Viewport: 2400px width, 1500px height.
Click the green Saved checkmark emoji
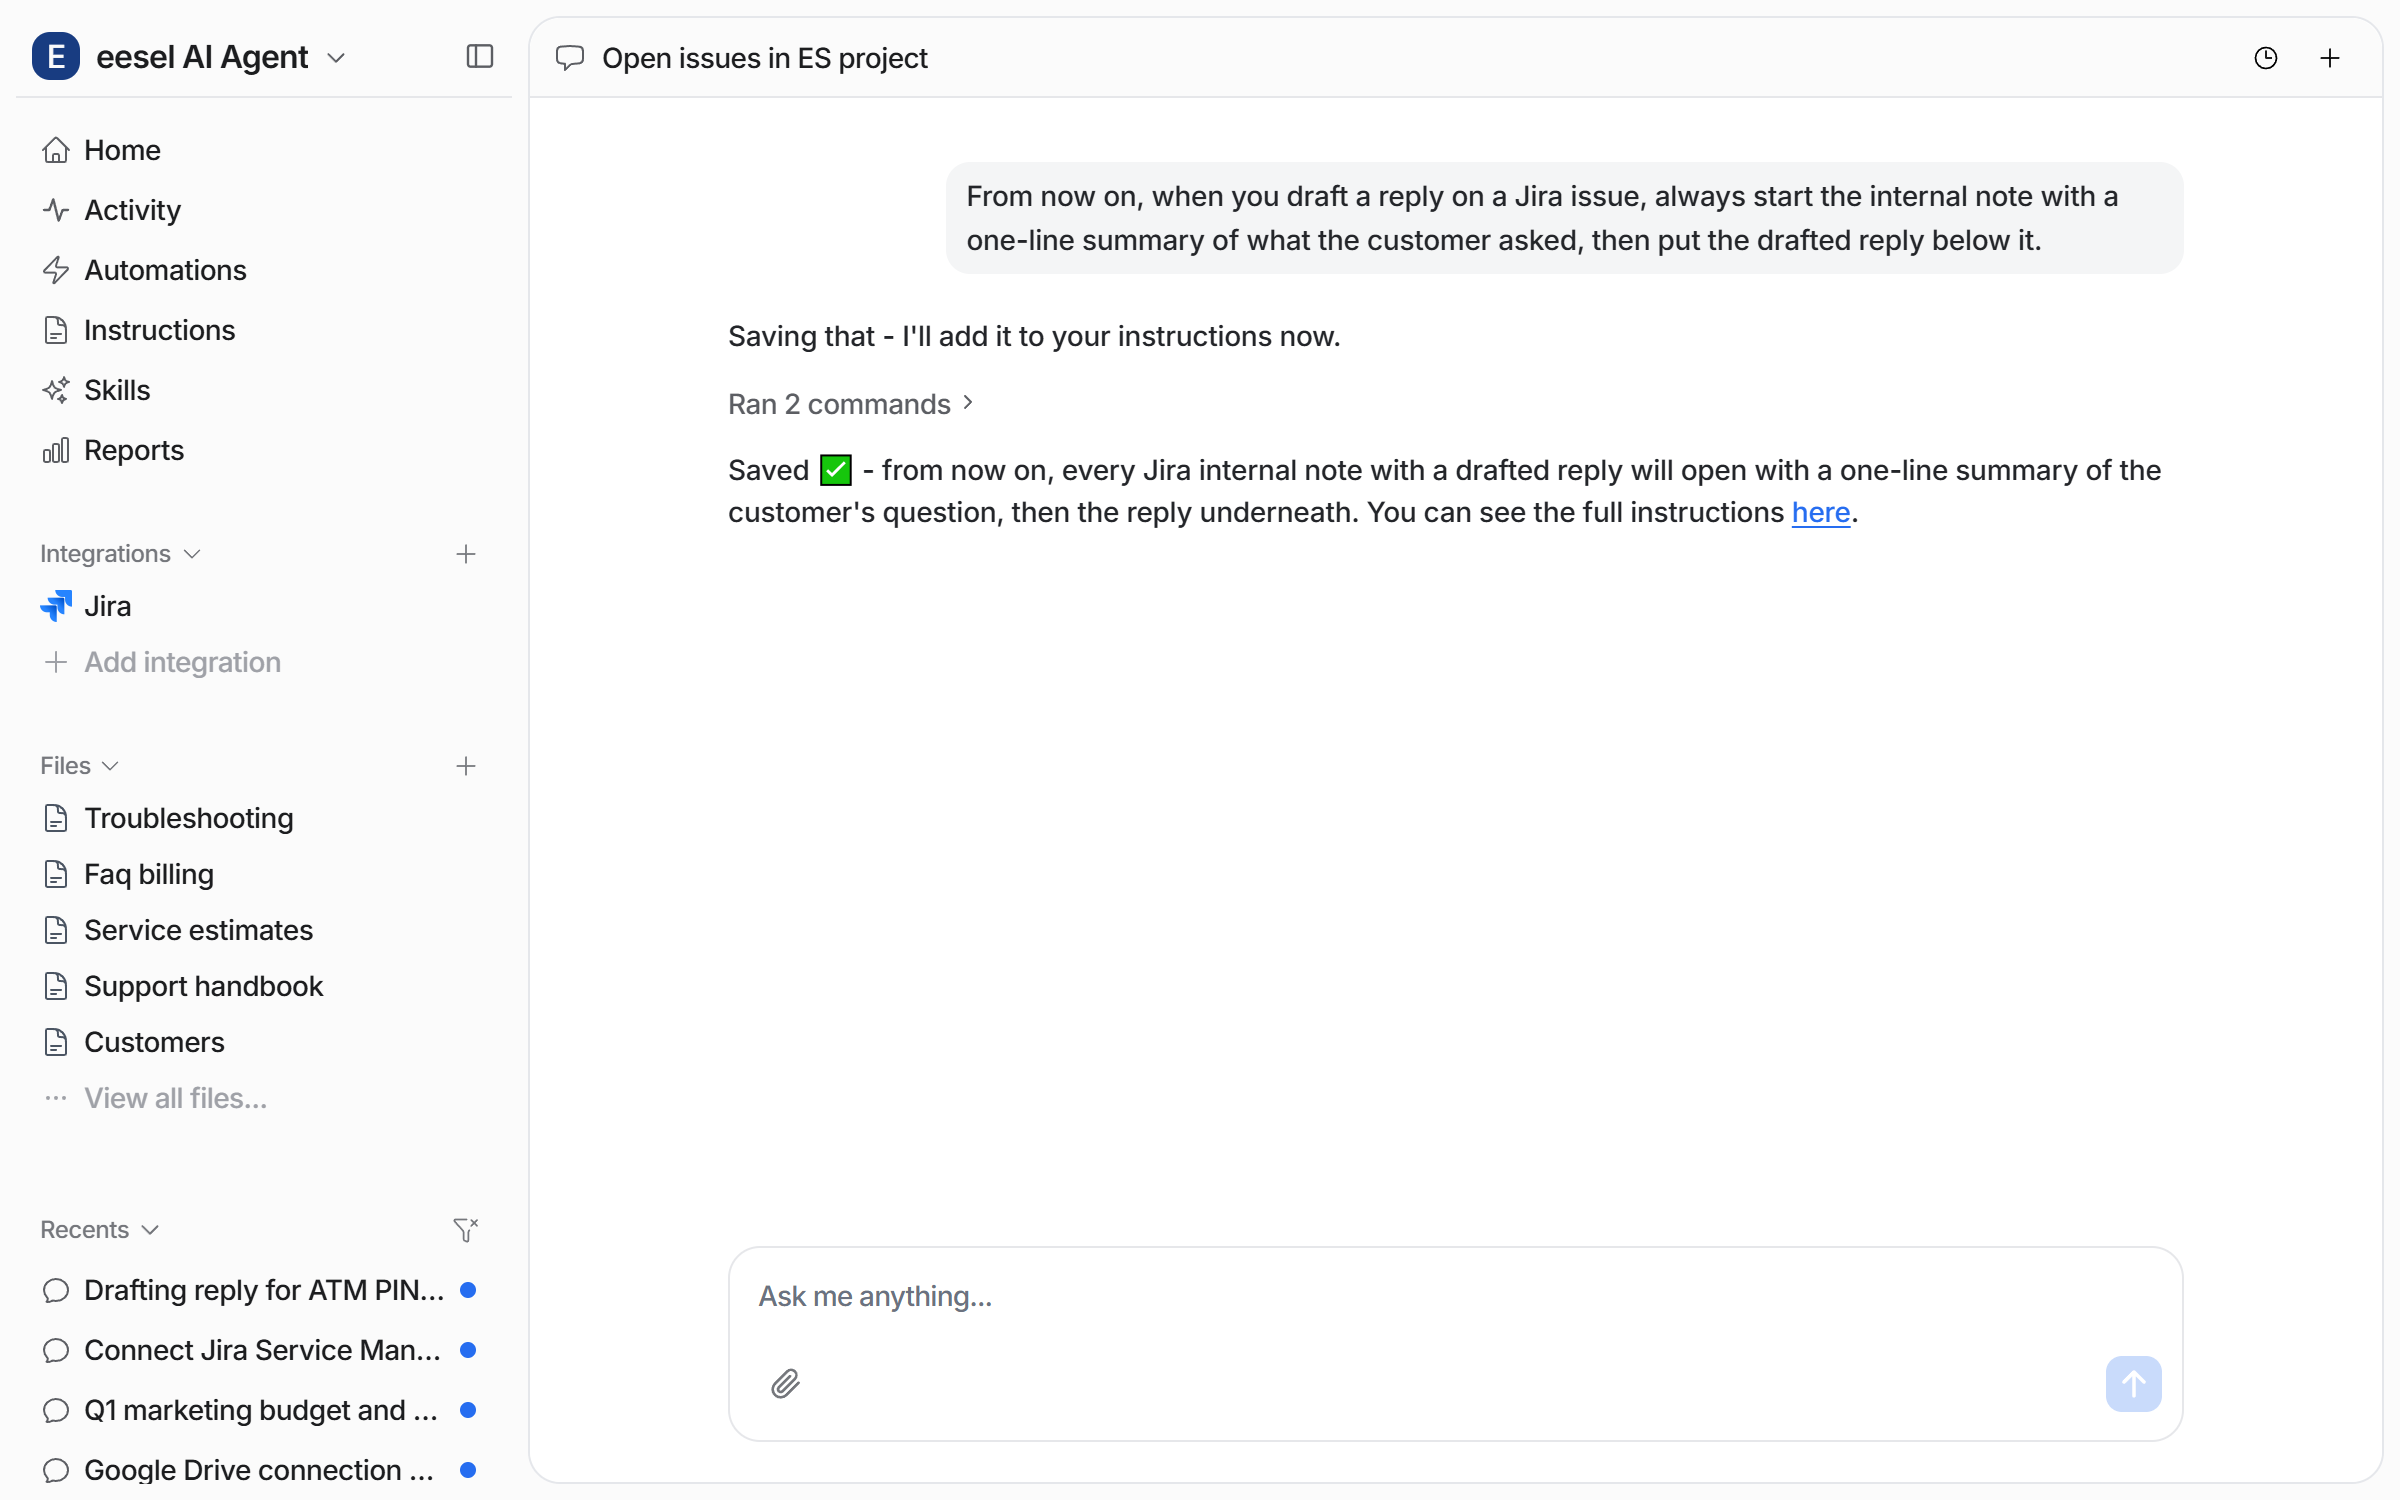point(836,470)
